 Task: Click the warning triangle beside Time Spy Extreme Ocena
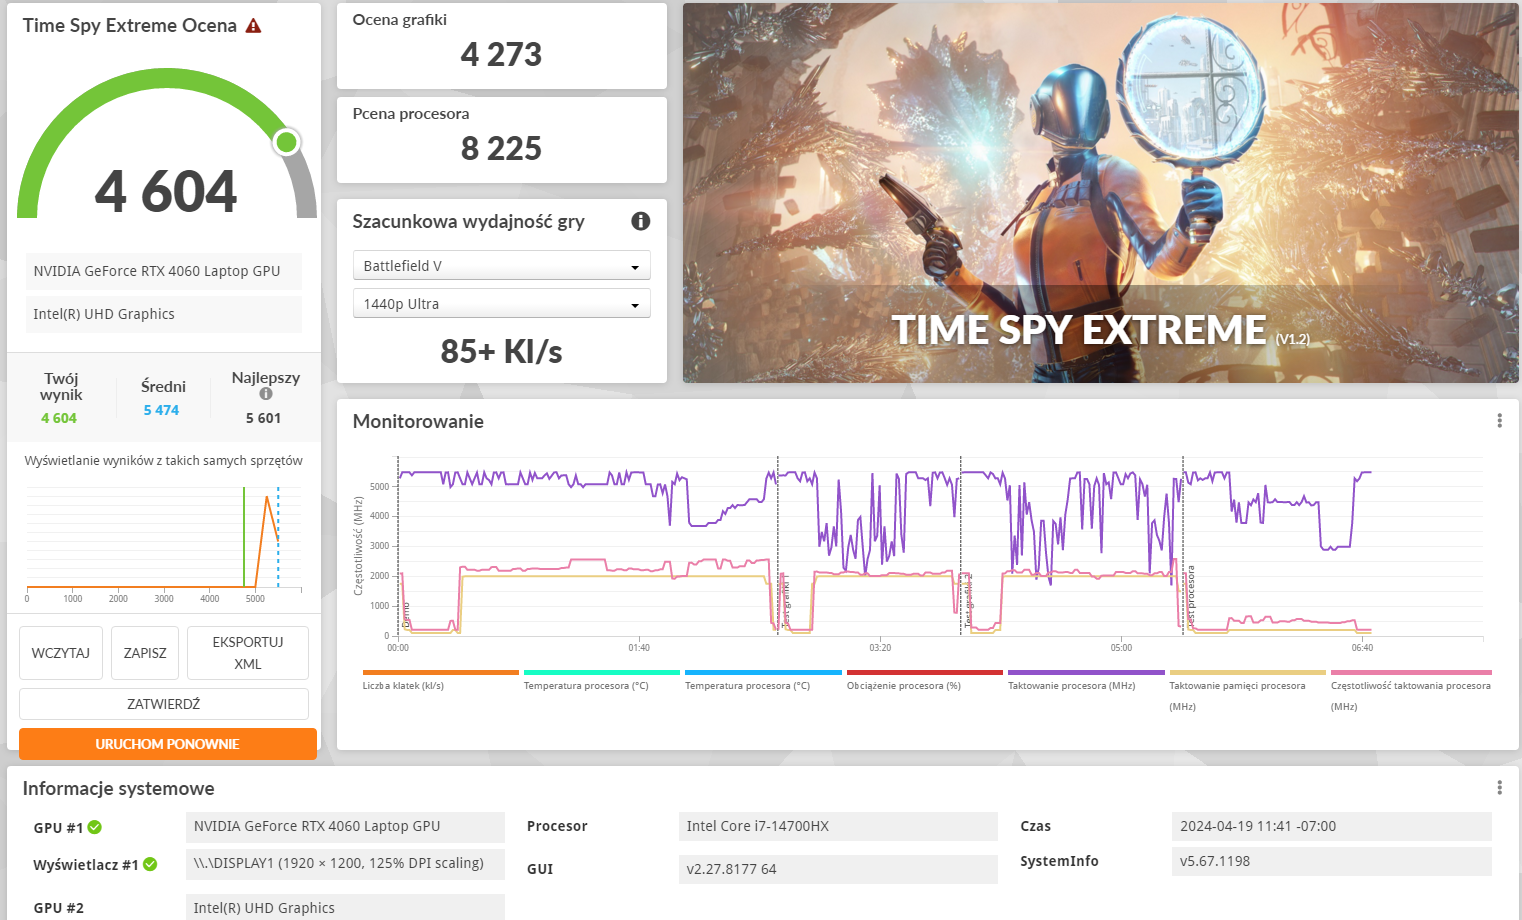tap(254, 26)
